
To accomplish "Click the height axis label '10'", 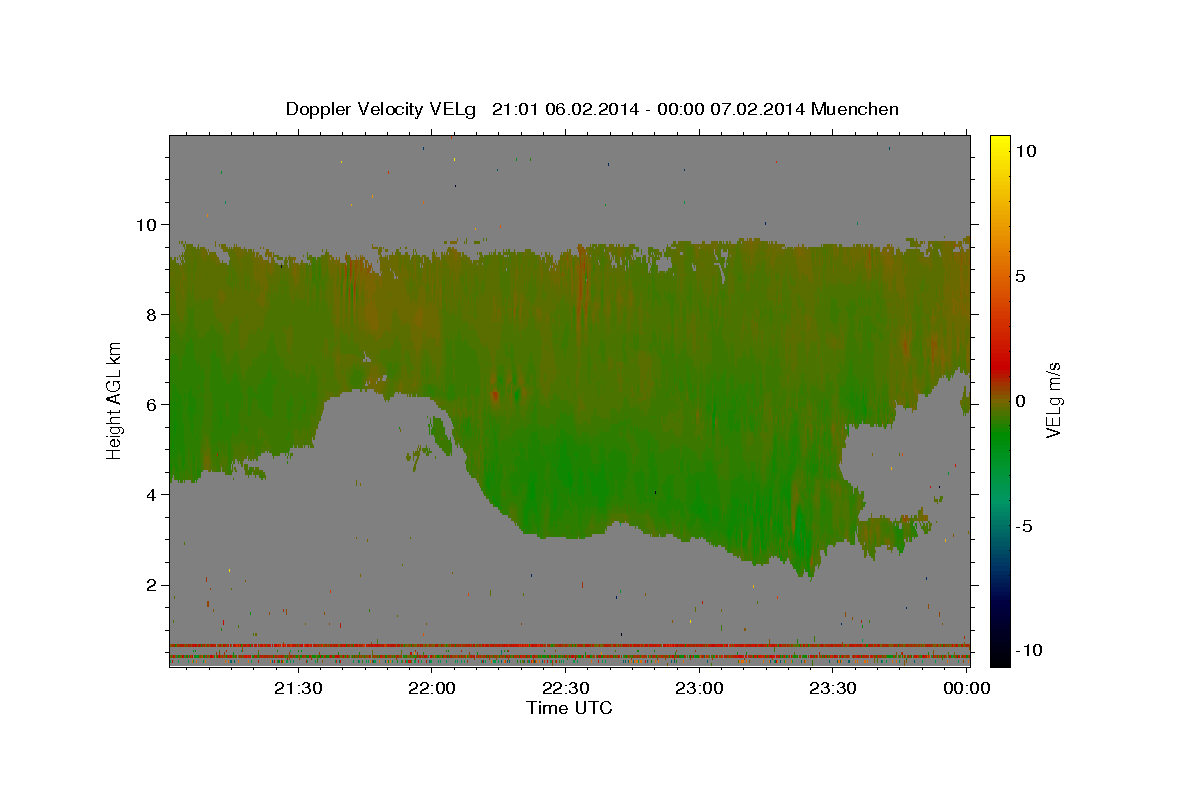I will click(149, 224).
